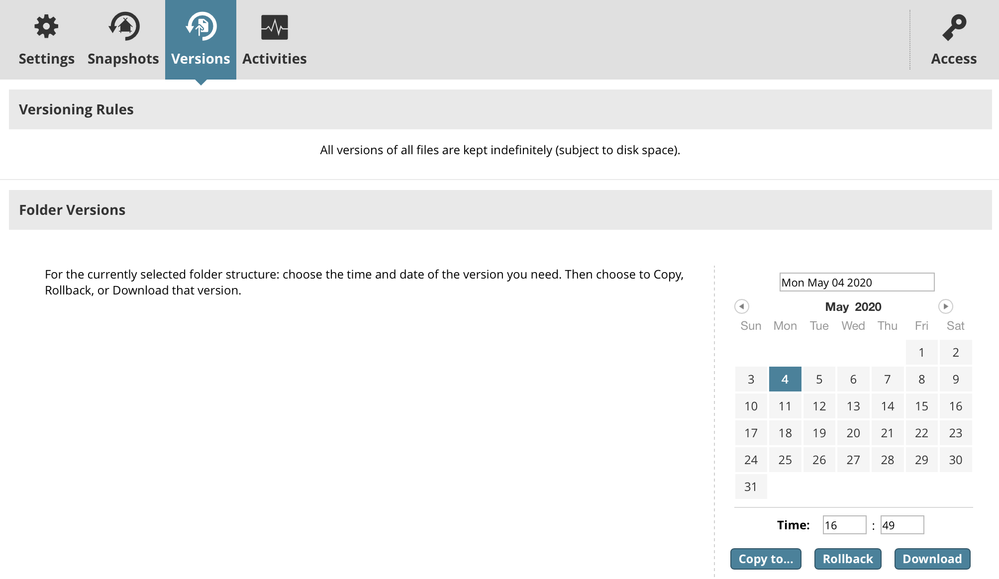Choose May 31 in the calendar
This screenshot has height=579, width=999.
[x=751, y=487]
